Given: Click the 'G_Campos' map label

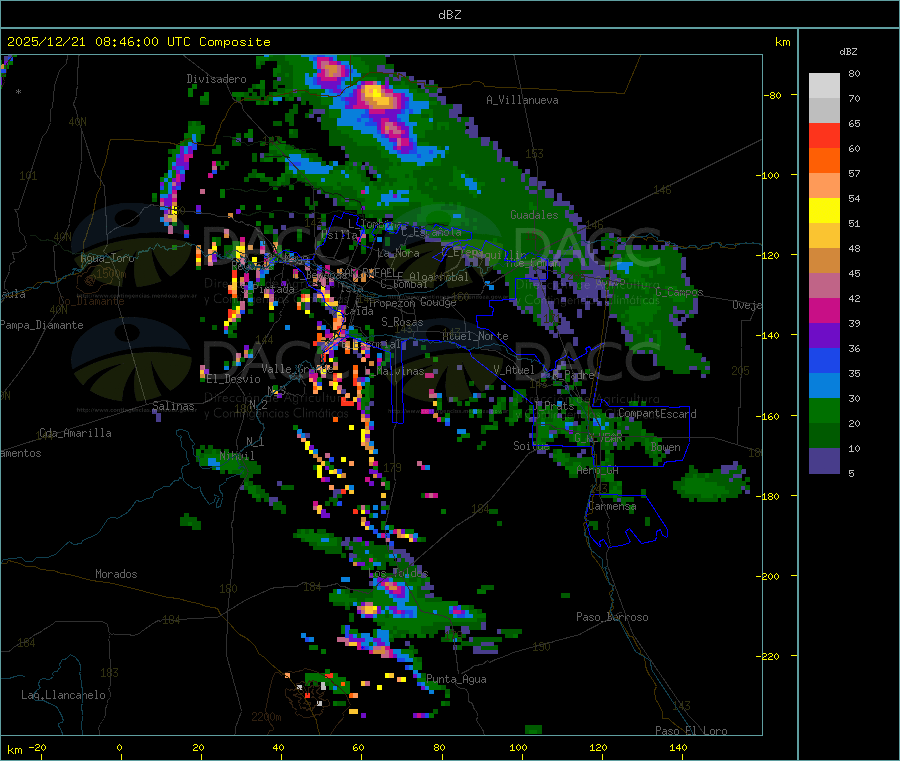Looking at the screenshot, I should tap(679, 292).
